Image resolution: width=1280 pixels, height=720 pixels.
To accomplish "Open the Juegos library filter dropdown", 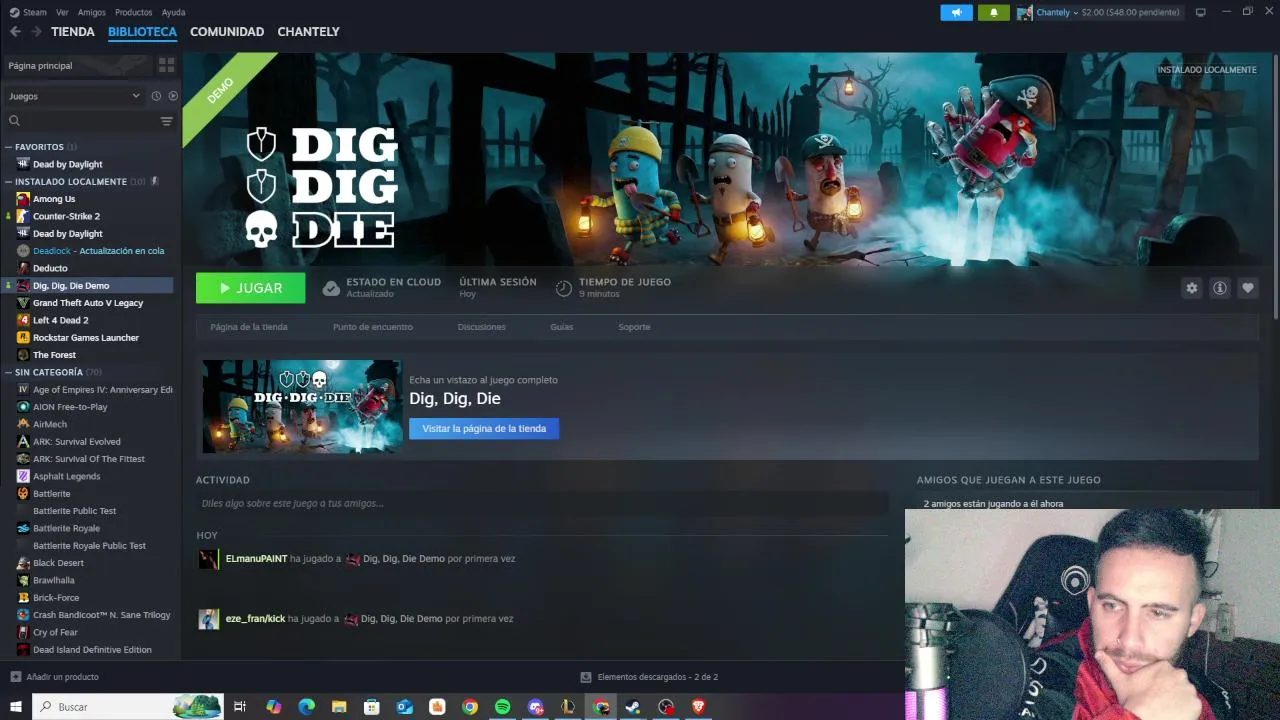I will [75, 96].
